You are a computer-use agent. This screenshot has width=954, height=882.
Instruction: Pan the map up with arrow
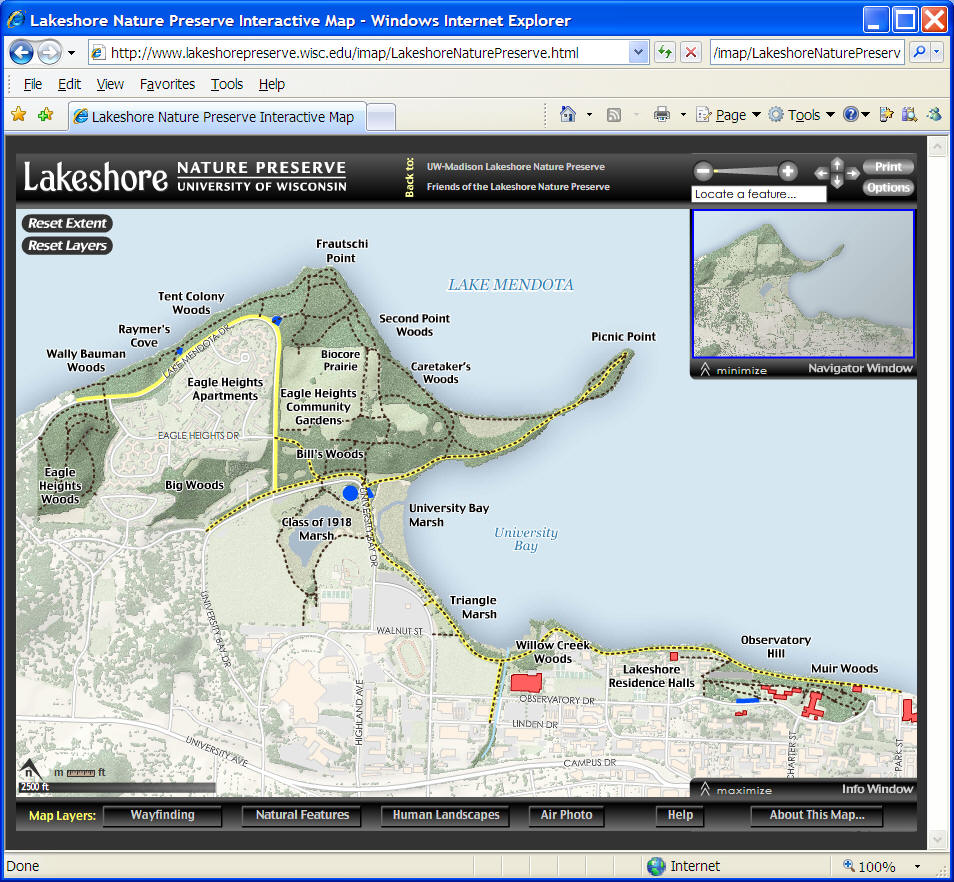[837, 163]
